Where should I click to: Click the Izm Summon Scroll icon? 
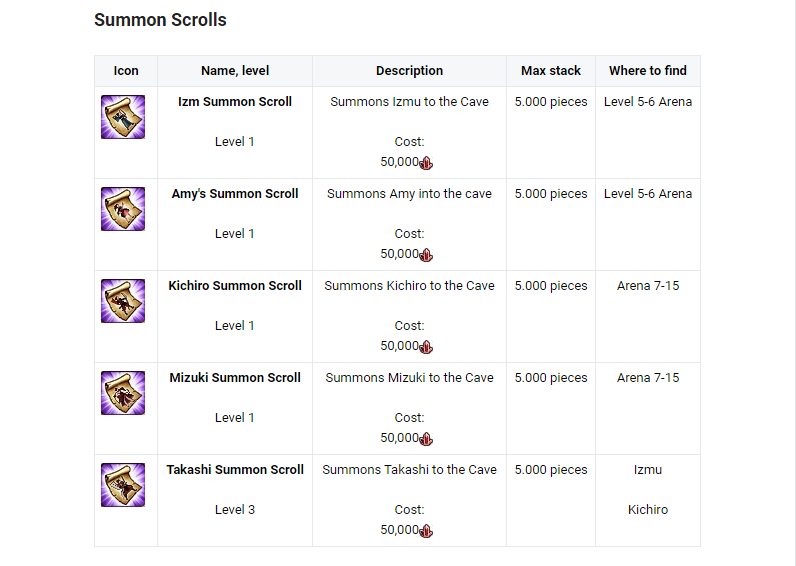tap(123, 117)
